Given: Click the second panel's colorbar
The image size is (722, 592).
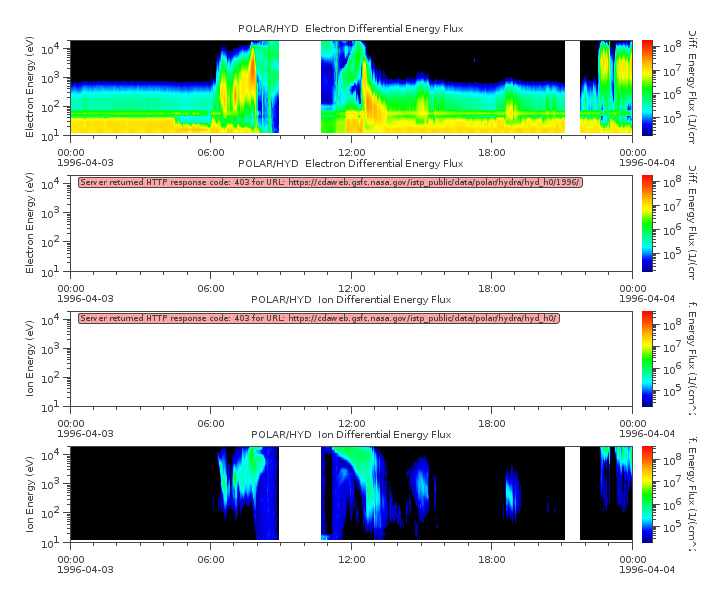Looking at the screenshot, I should 647,222.
